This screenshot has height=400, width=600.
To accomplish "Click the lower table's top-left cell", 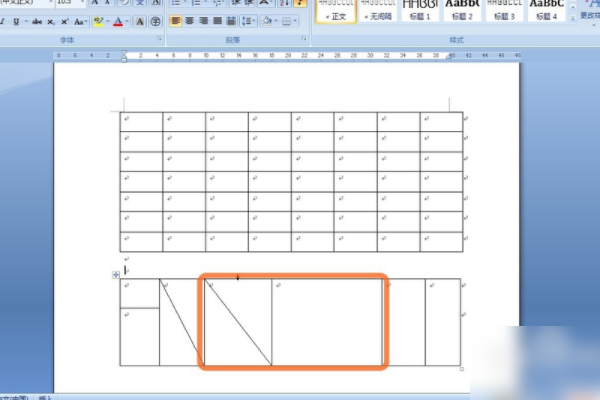I will 140,293.
